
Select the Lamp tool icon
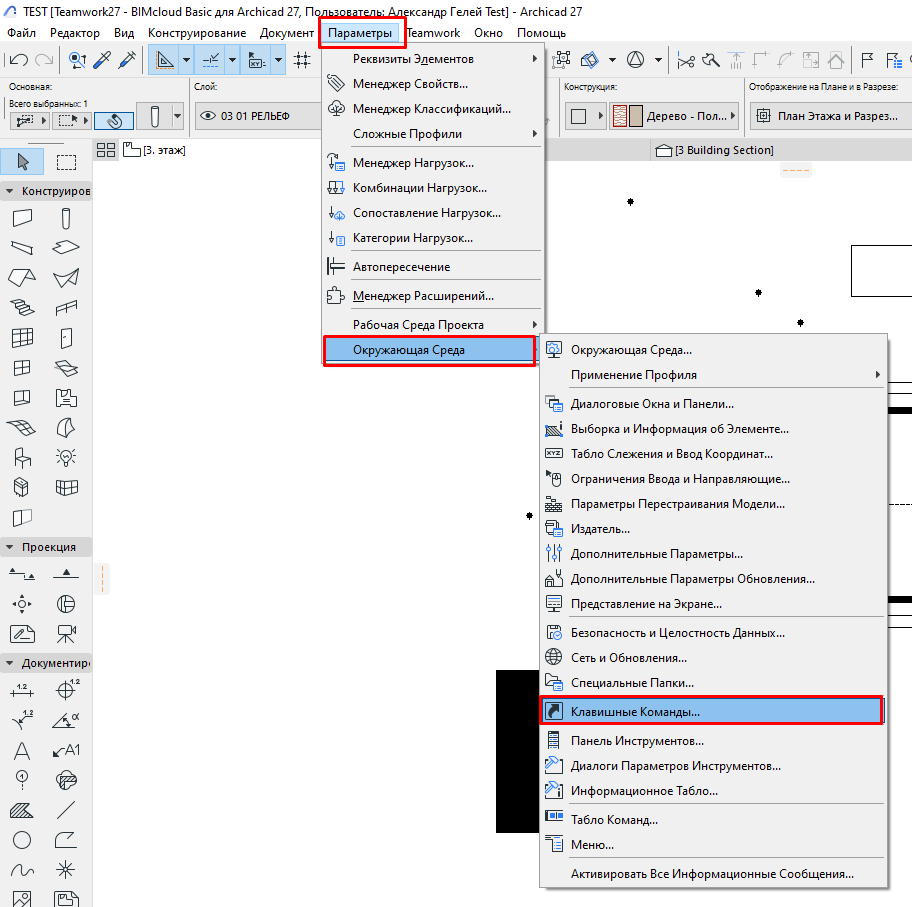point(66,457)
